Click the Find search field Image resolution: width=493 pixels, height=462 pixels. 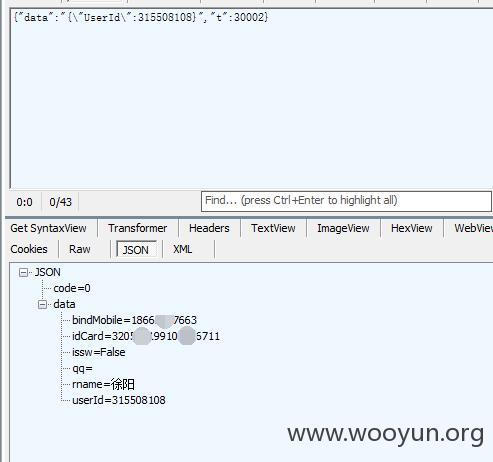(346, 201)
